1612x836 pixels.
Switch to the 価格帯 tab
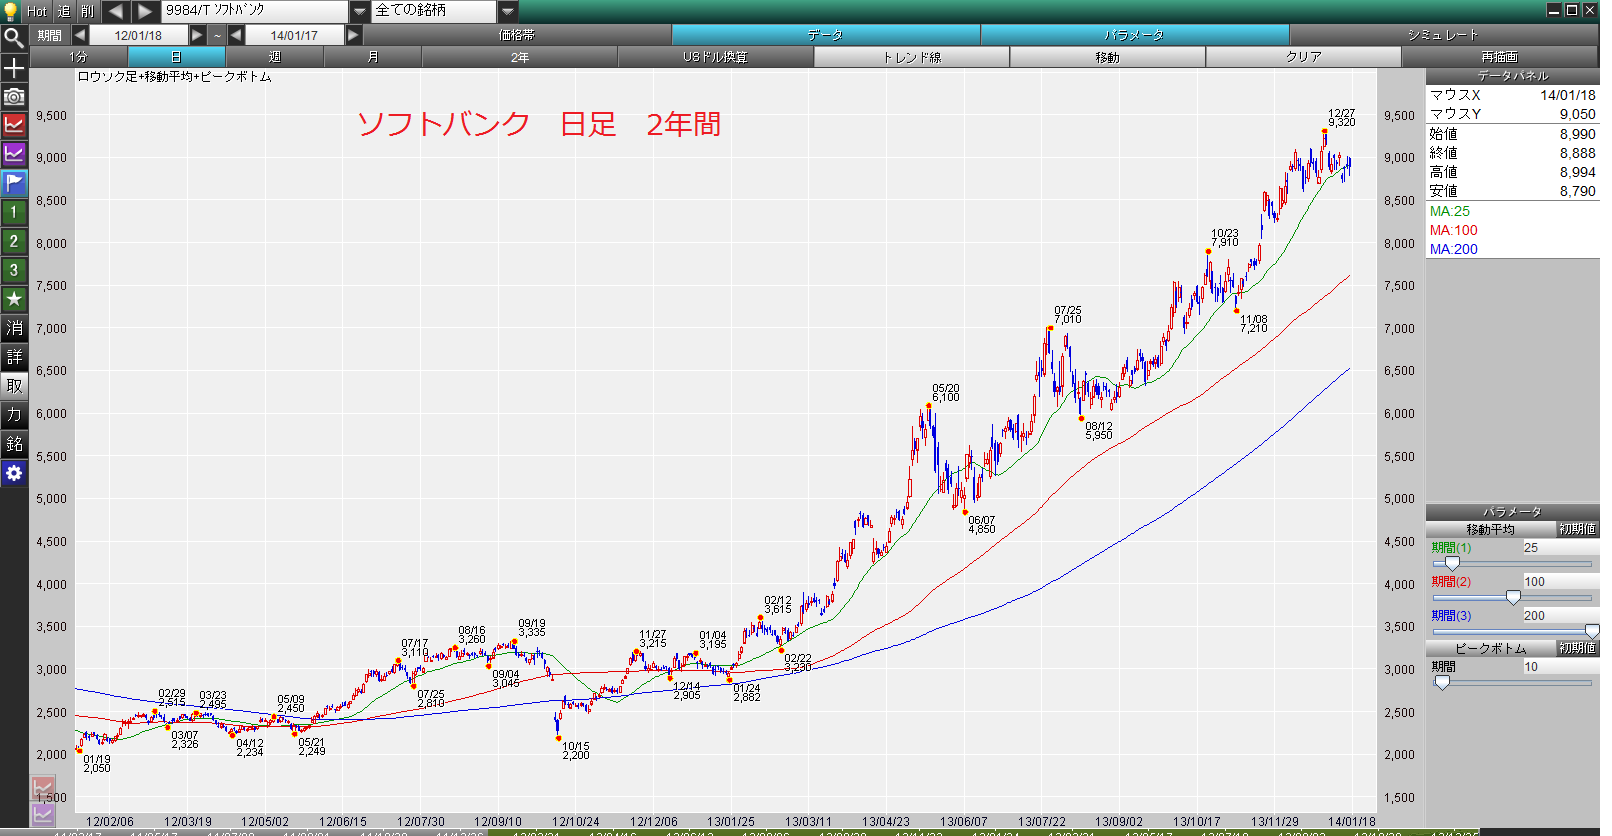coord(517,35)
